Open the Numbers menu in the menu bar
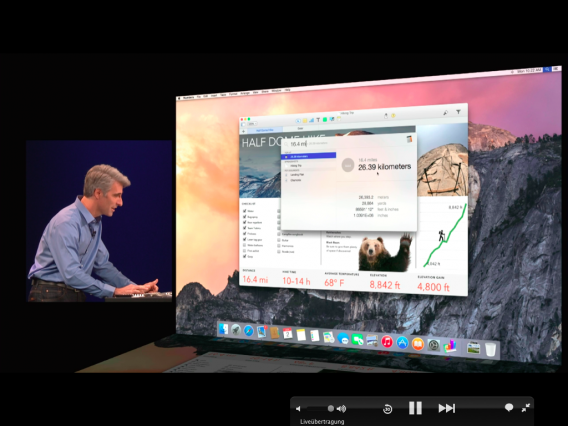 [188, 97]
